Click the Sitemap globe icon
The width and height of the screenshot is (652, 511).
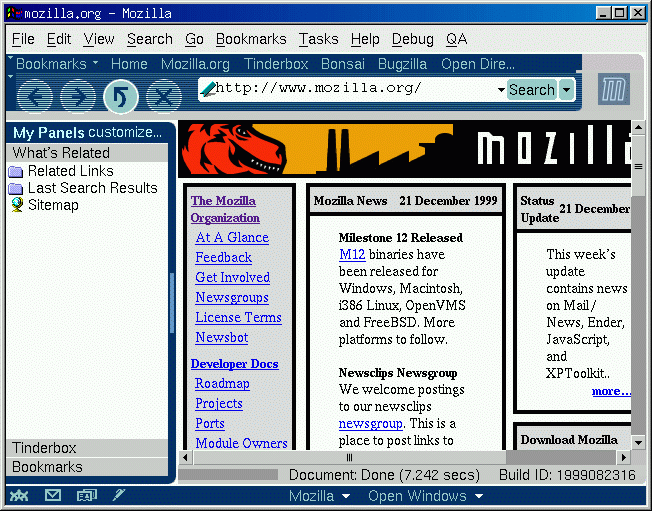click(x=17, y=205)
